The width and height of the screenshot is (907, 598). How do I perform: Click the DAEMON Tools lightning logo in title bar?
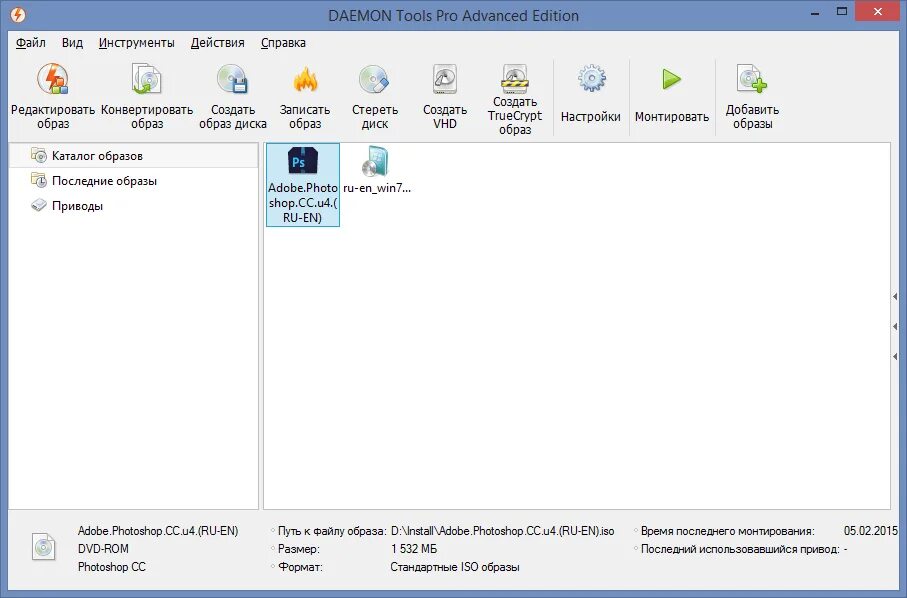[x=18, y=14]
